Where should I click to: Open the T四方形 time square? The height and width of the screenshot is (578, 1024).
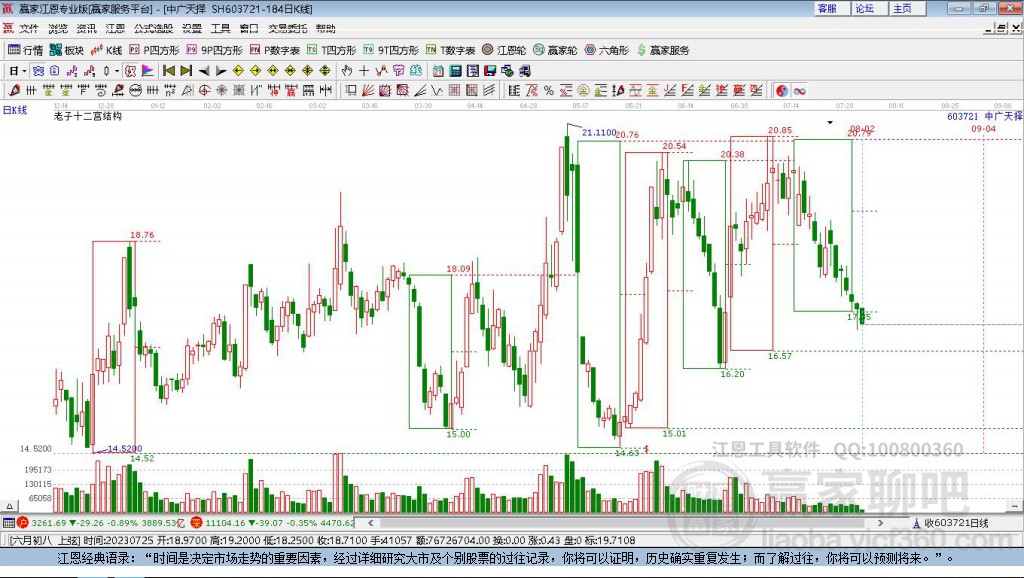tap(331, 50)
